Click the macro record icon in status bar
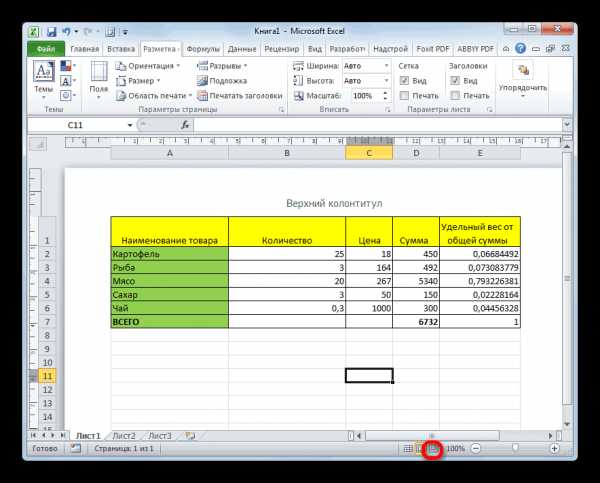The height and width of the screenshot is (483, 600). (x=75, y=448)
